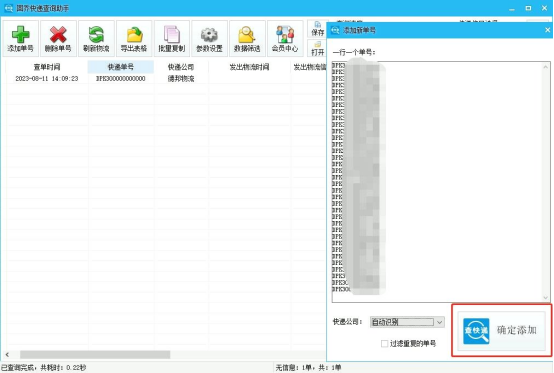
Task: Confirm with the 确定添加 button
Action: click(501, 331)
